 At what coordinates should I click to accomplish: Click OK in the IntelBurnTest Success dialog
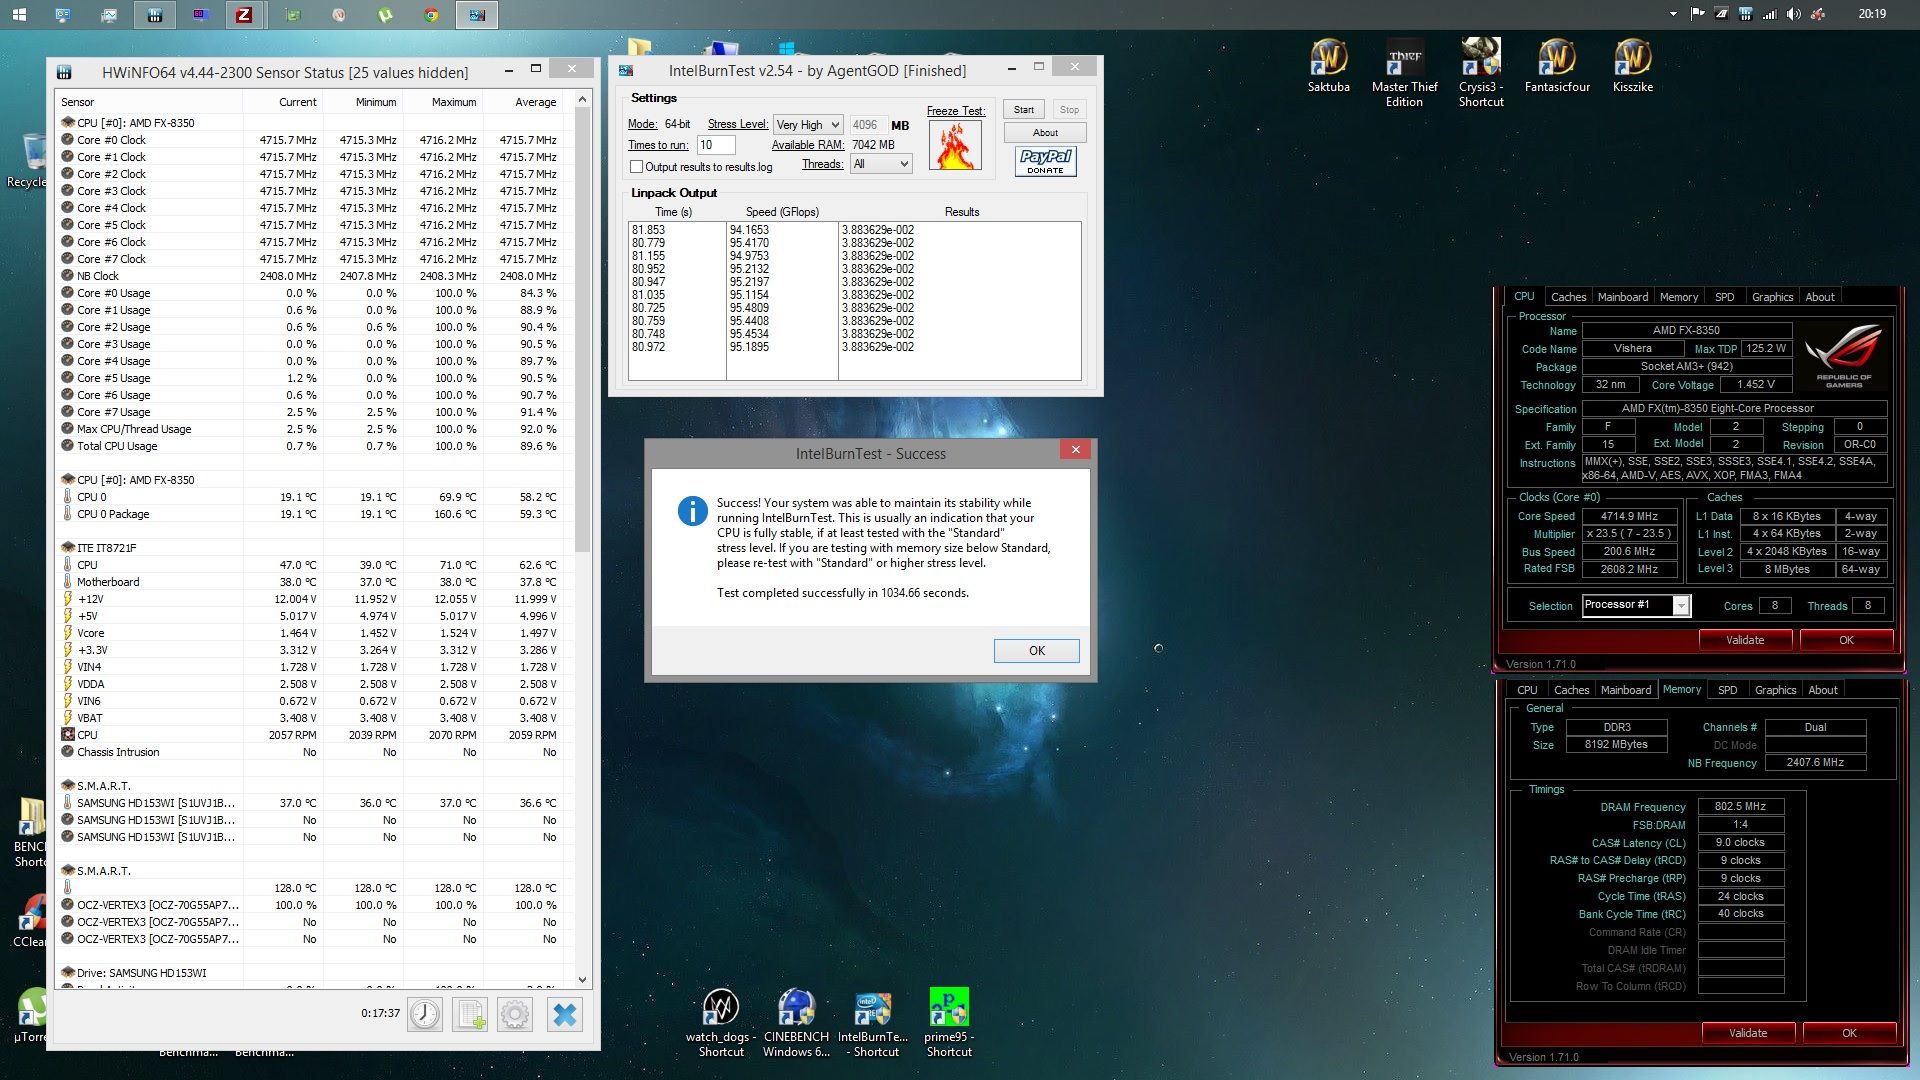tap(1037, 651)
